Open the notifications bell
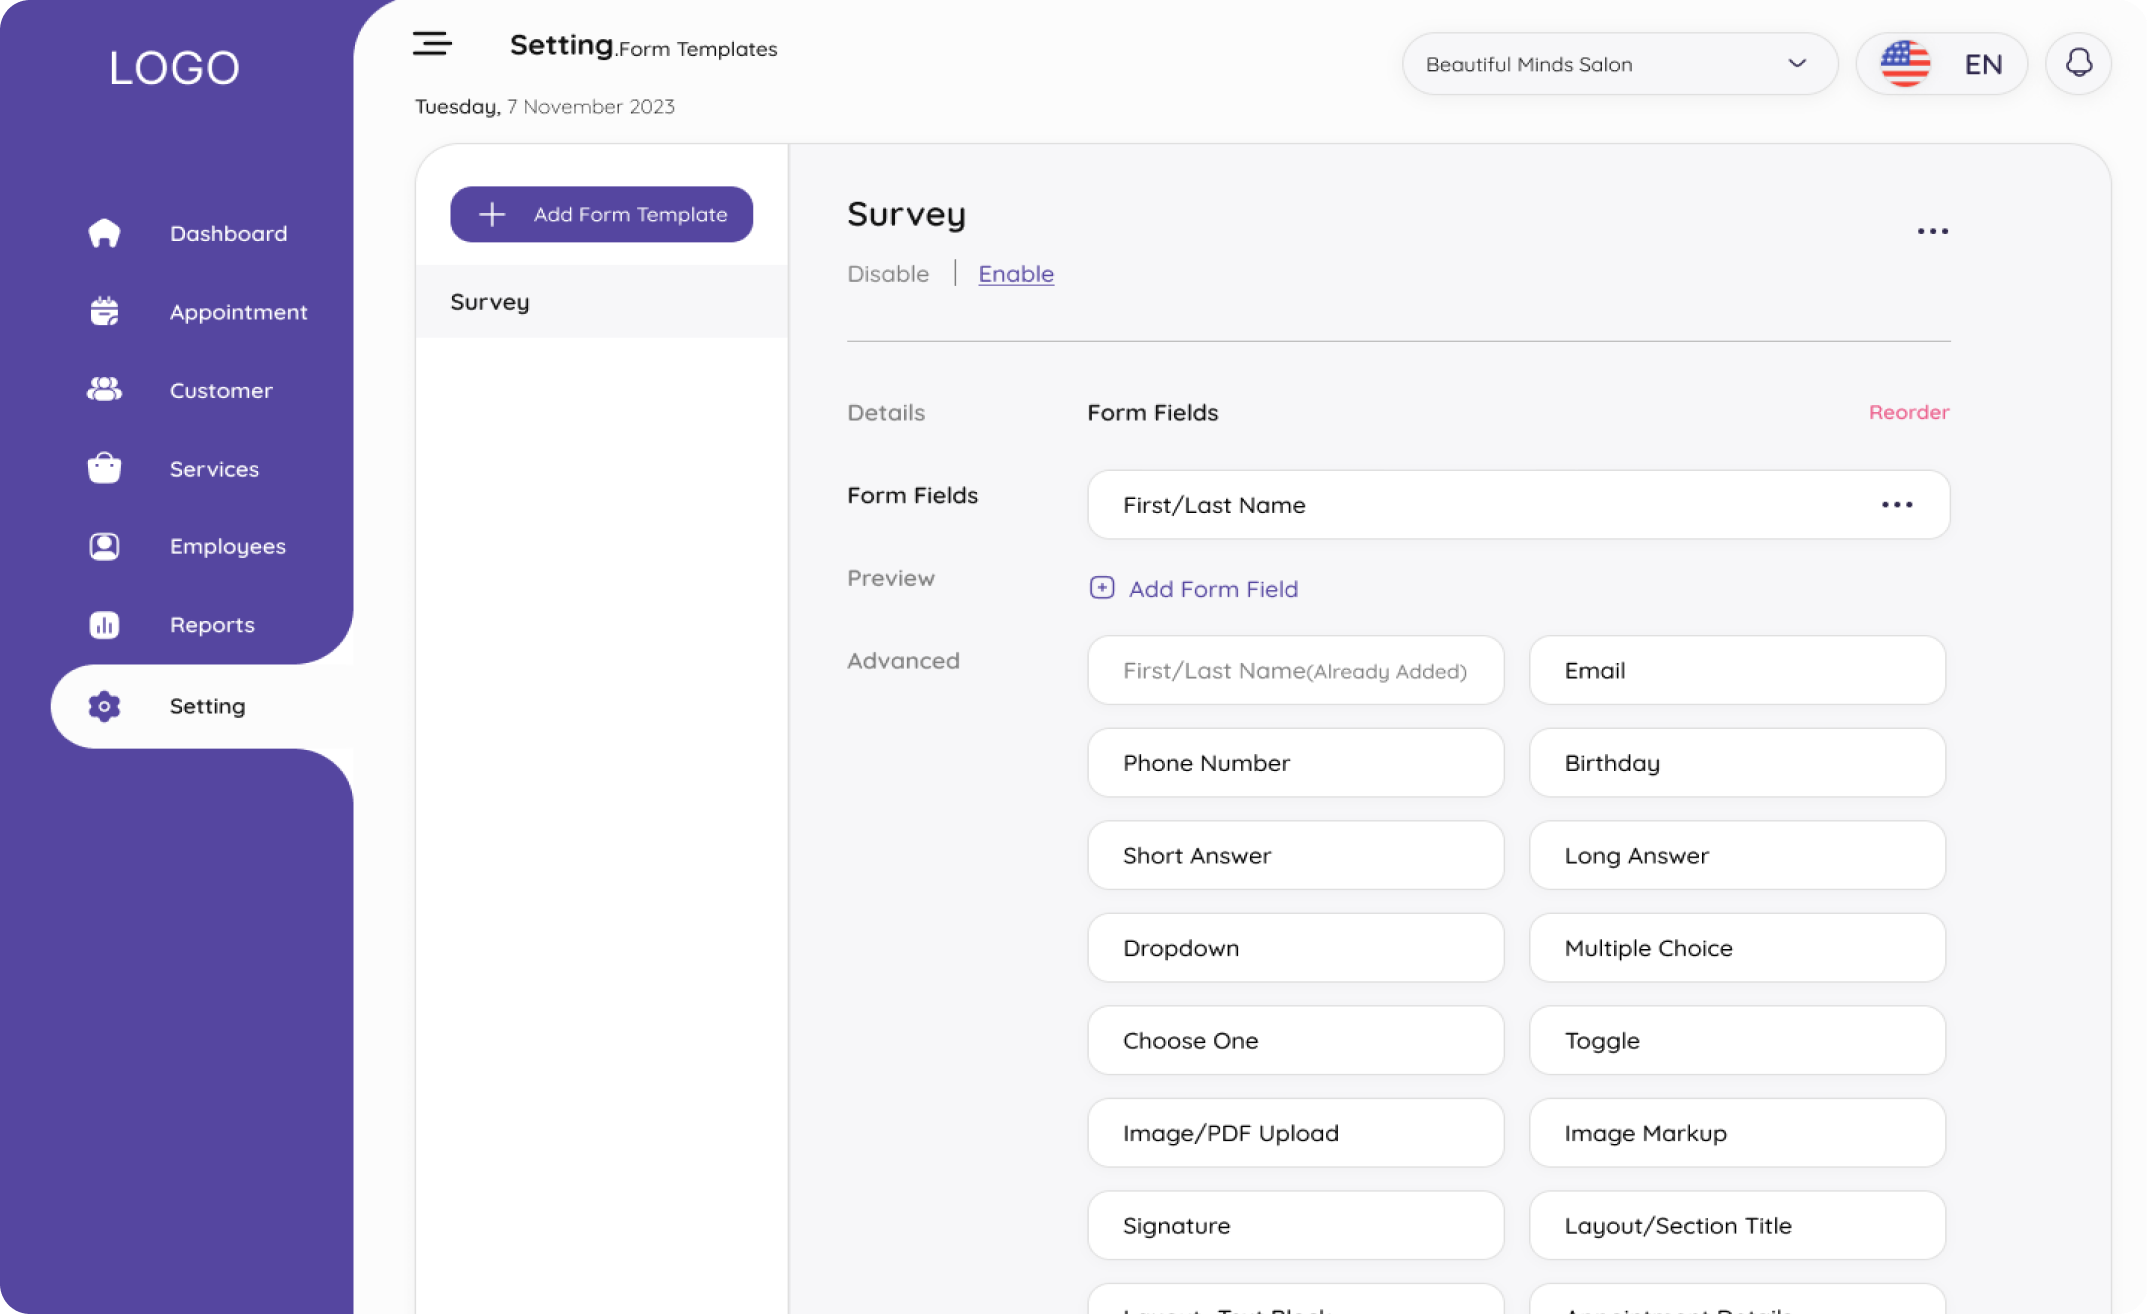Viewport: 2148px width, 1314px height. 2078,64
